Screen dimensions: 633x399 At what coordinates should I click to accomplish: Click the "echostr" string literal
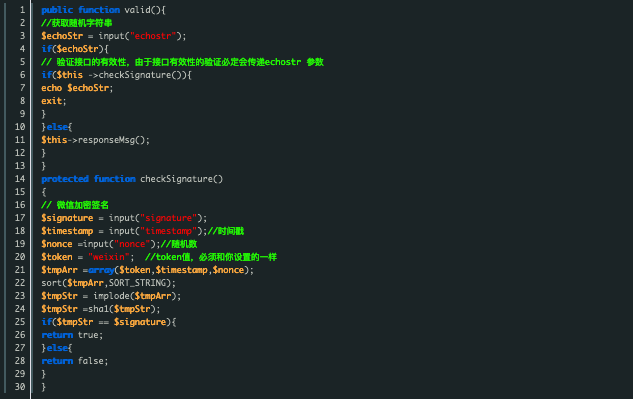point(153,36)
